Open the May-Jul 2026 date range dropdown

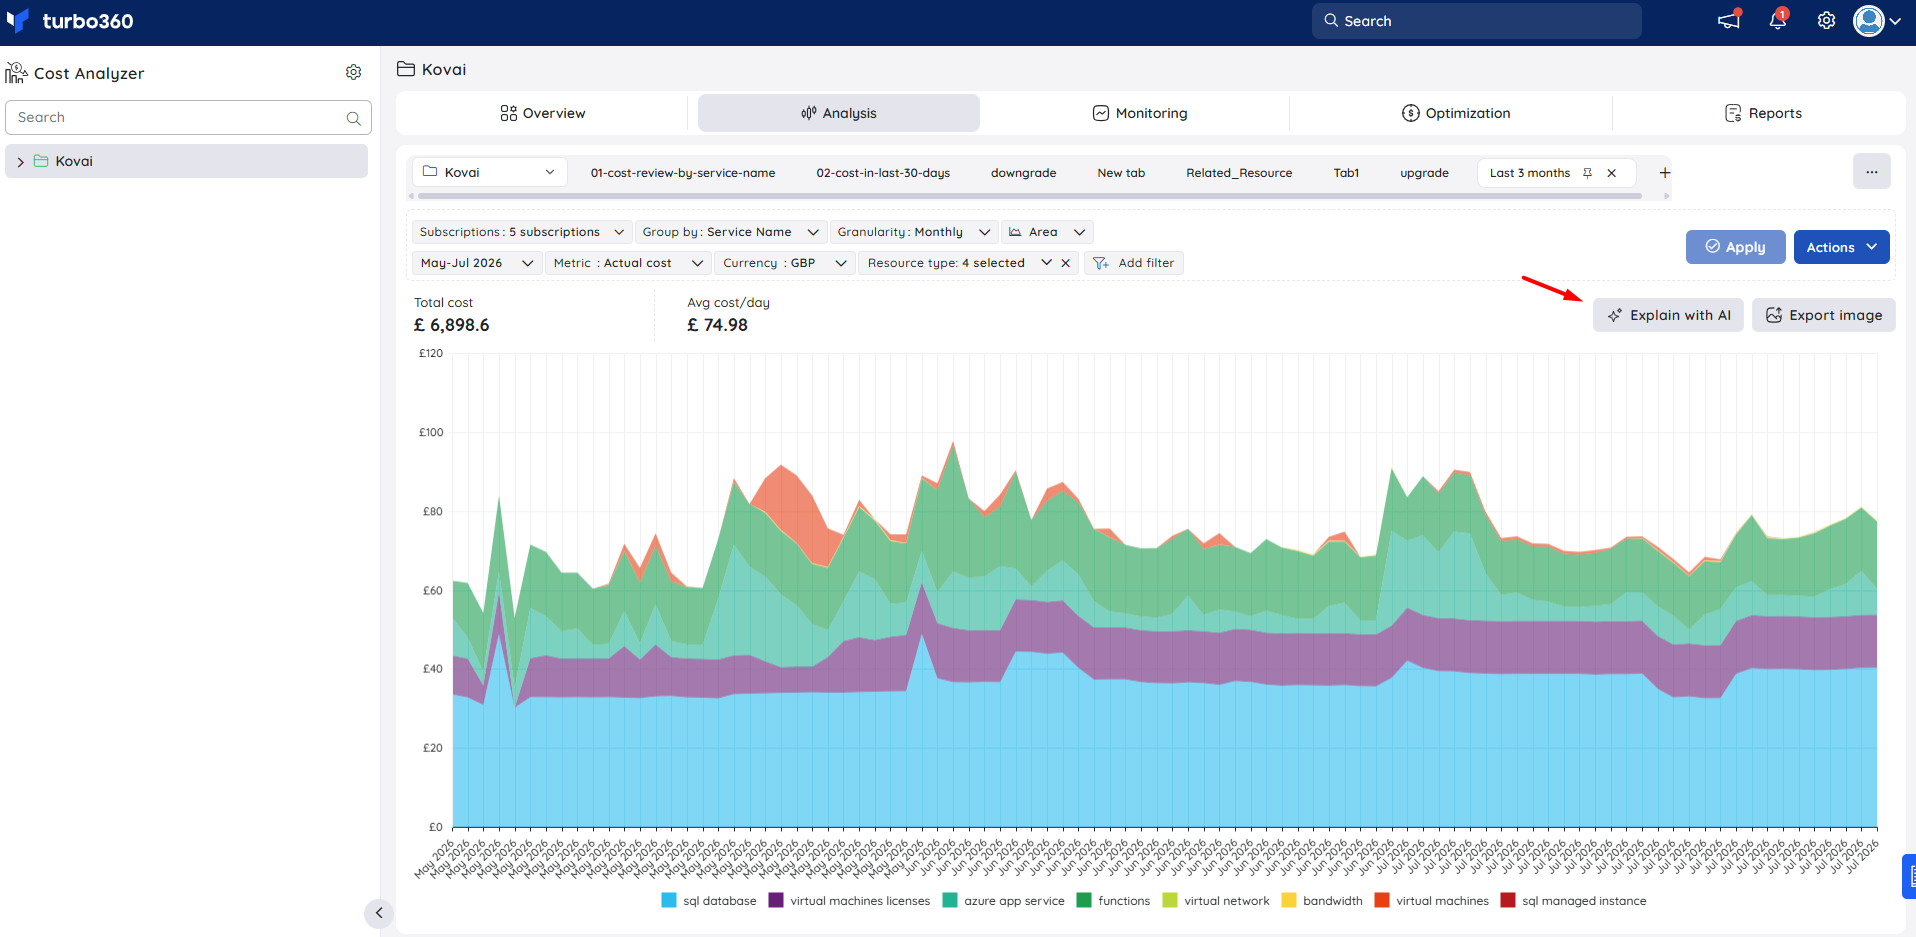coord(477,263)
